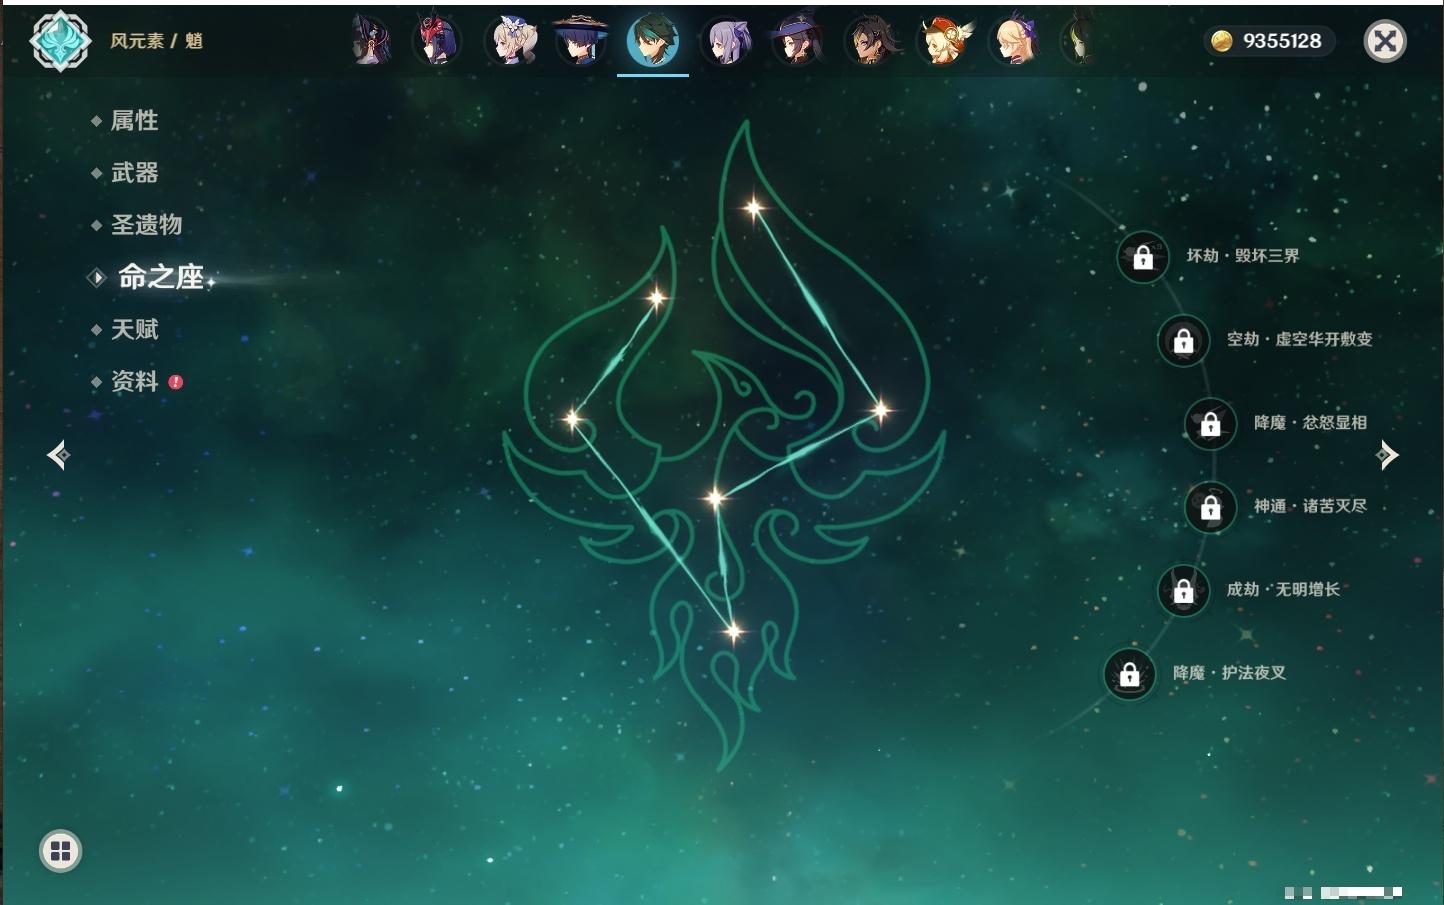The image size is (1444, 905).
Task: Click the Anemo element emblem icon
Action: tap(60, 41)
